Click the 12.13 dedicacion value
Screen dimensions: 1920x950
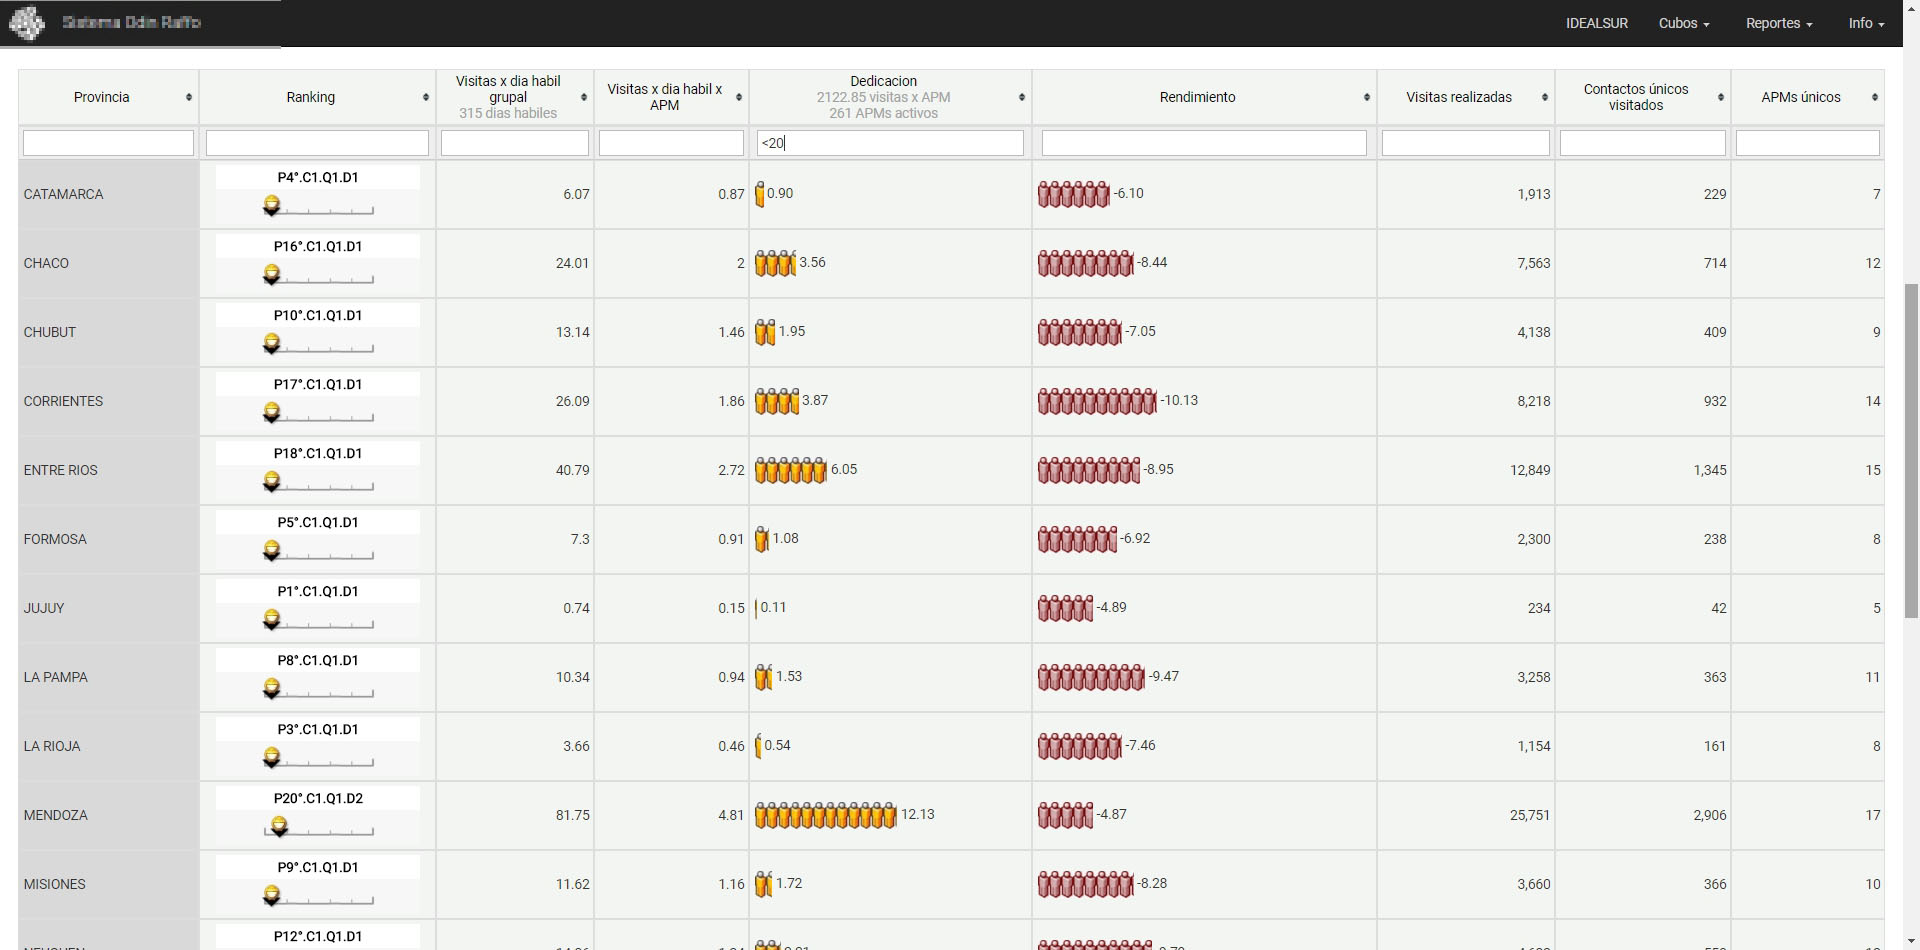[918, 814]
